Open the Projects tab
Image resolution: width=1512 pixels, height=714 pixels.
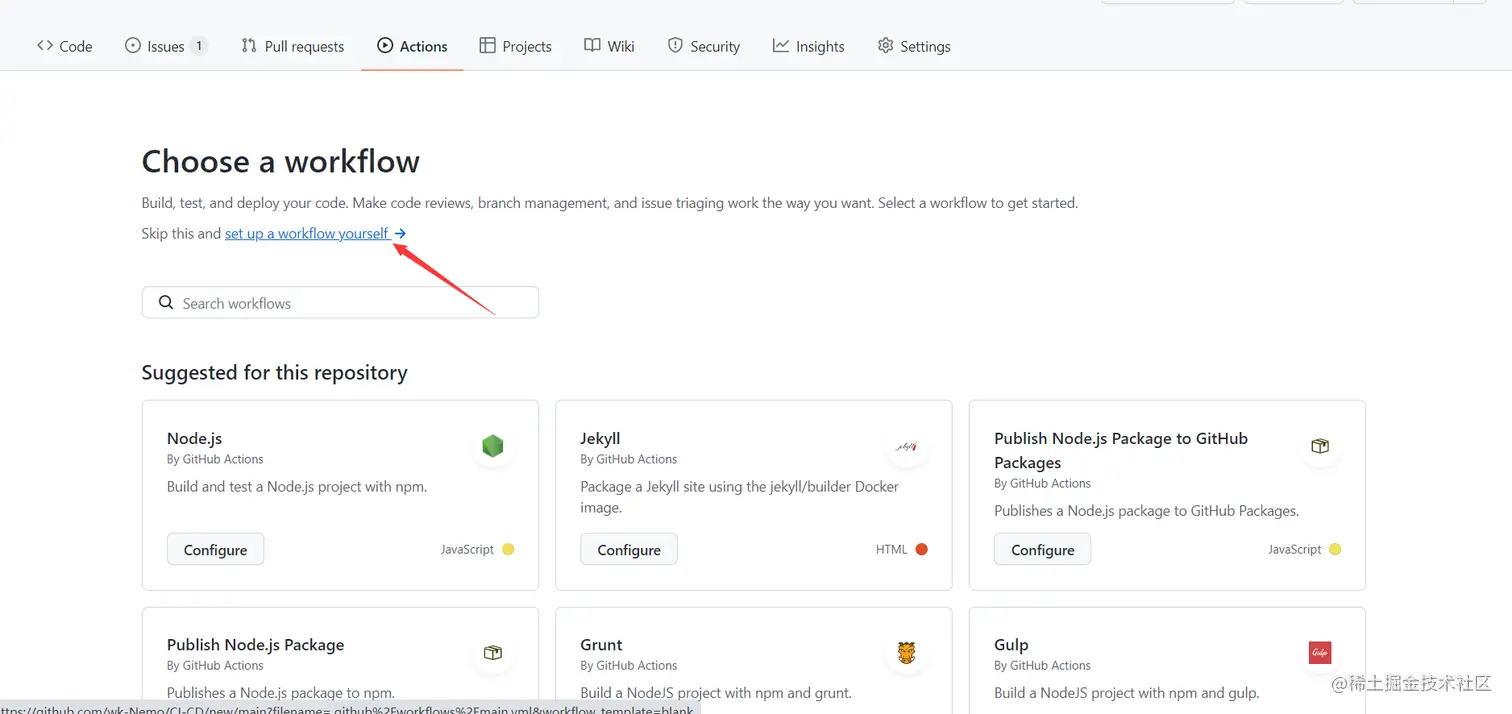(x=515, y=46)
